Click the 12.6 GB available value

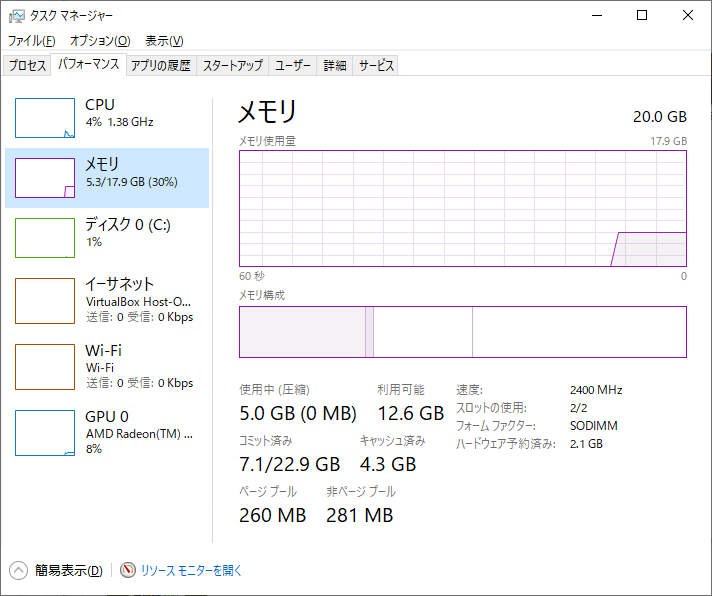411,414
